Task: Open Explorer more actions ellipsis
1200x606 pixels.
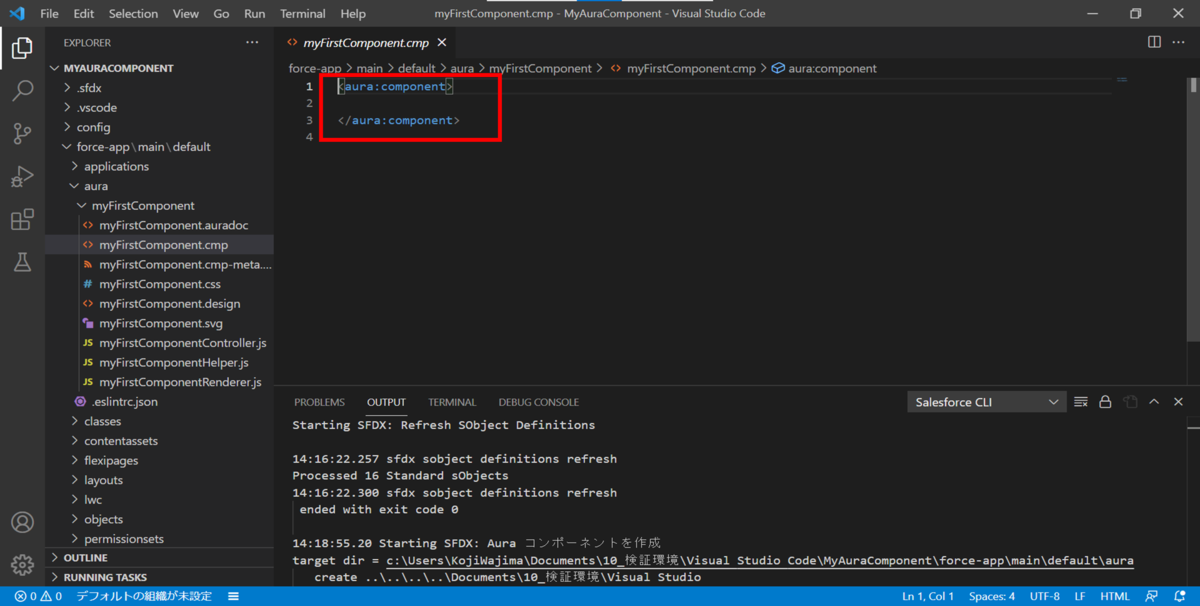Action: coord(252,43)
